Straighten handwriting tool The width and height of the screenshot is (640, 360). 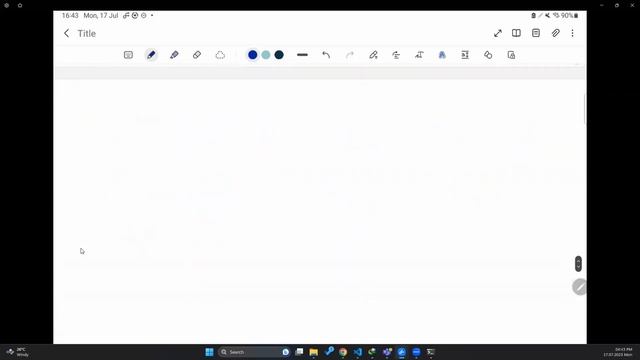click(396, 55)
